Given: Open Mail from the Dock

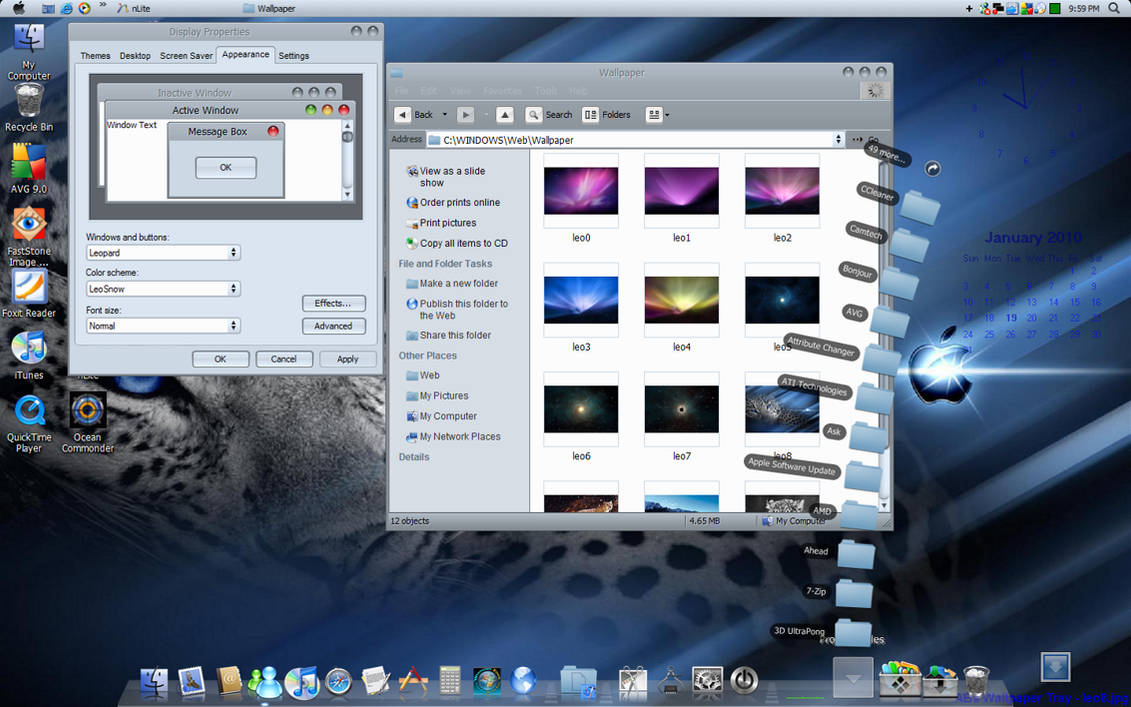Looking at the screenshot, I should [192, 682].
